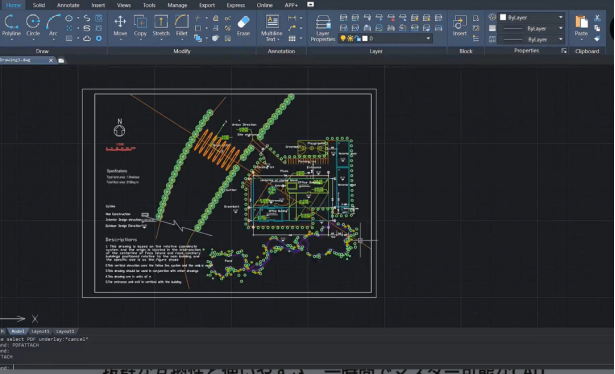
Task: Click the Copy Clip icon in Clipboard
Action: pos(597,28)
